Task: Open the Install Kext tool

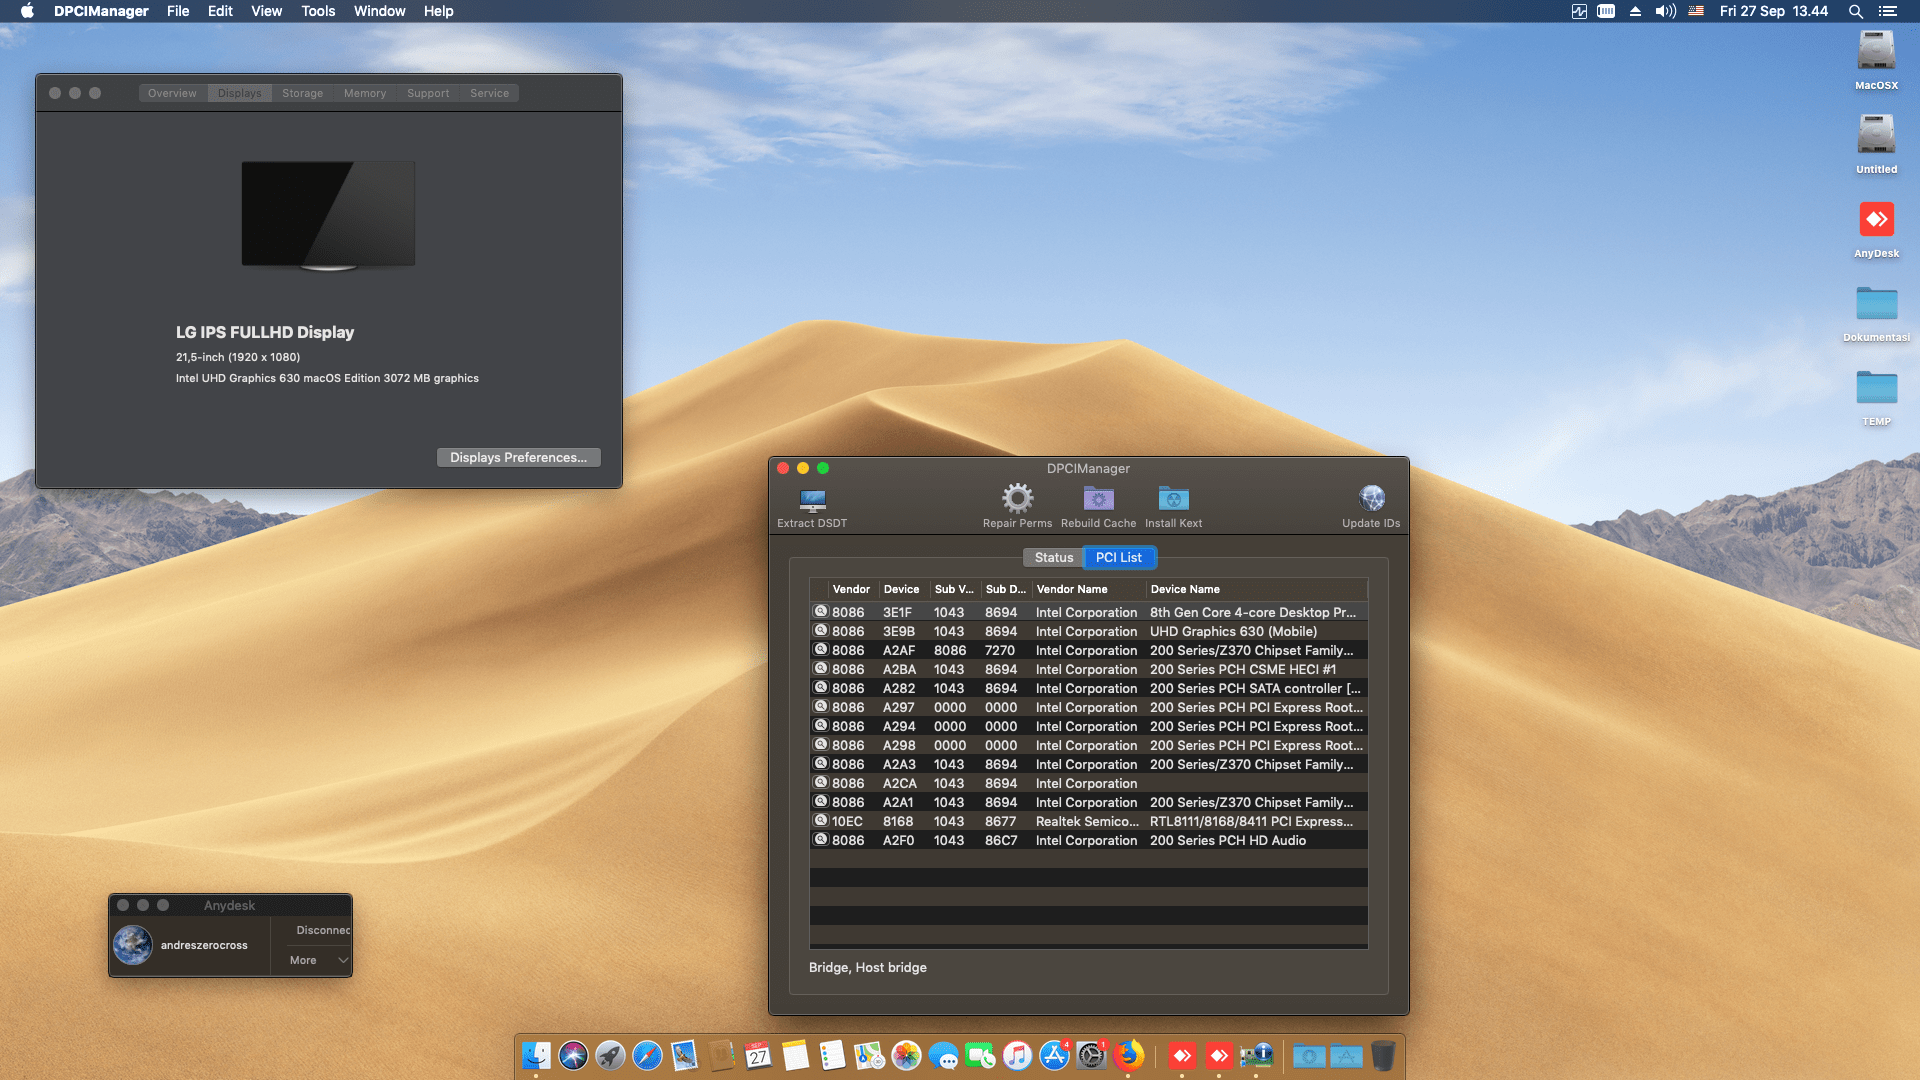Action: (x=1173, y=507)
